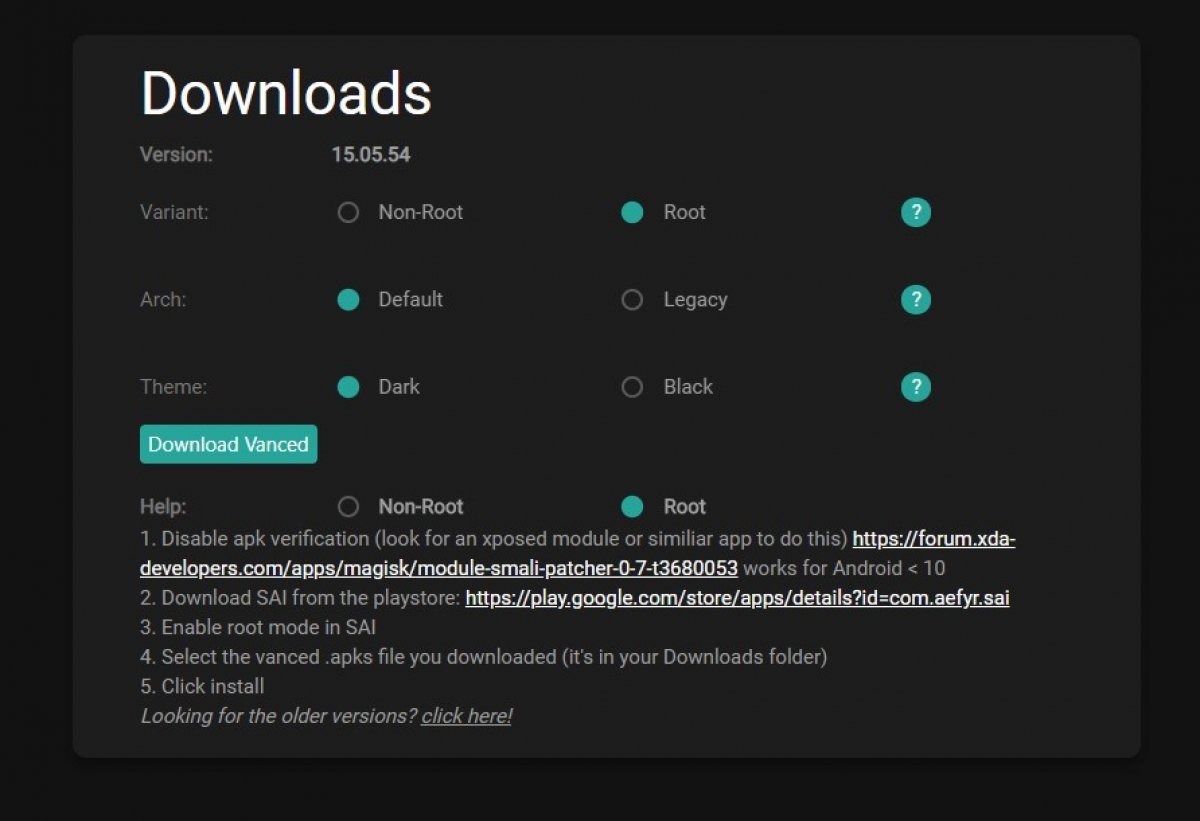Screen dimensions: 1200x821
Task: Choose the Legacy arch option
Action: [x=632, y=299]
